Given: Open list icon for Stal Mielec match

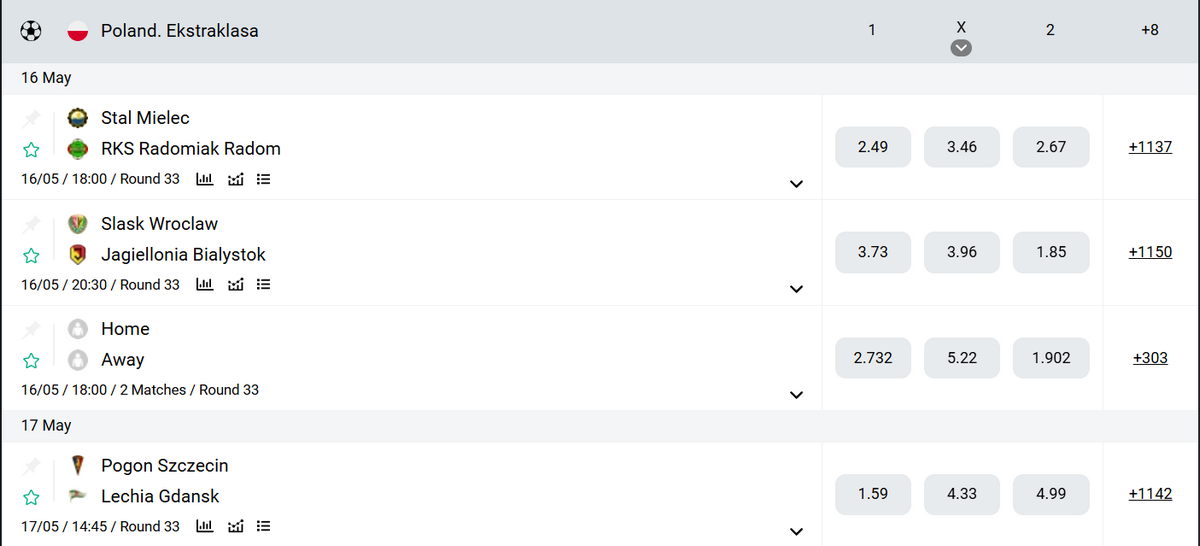Looking at the screenshot, I should tap(264, 179).
